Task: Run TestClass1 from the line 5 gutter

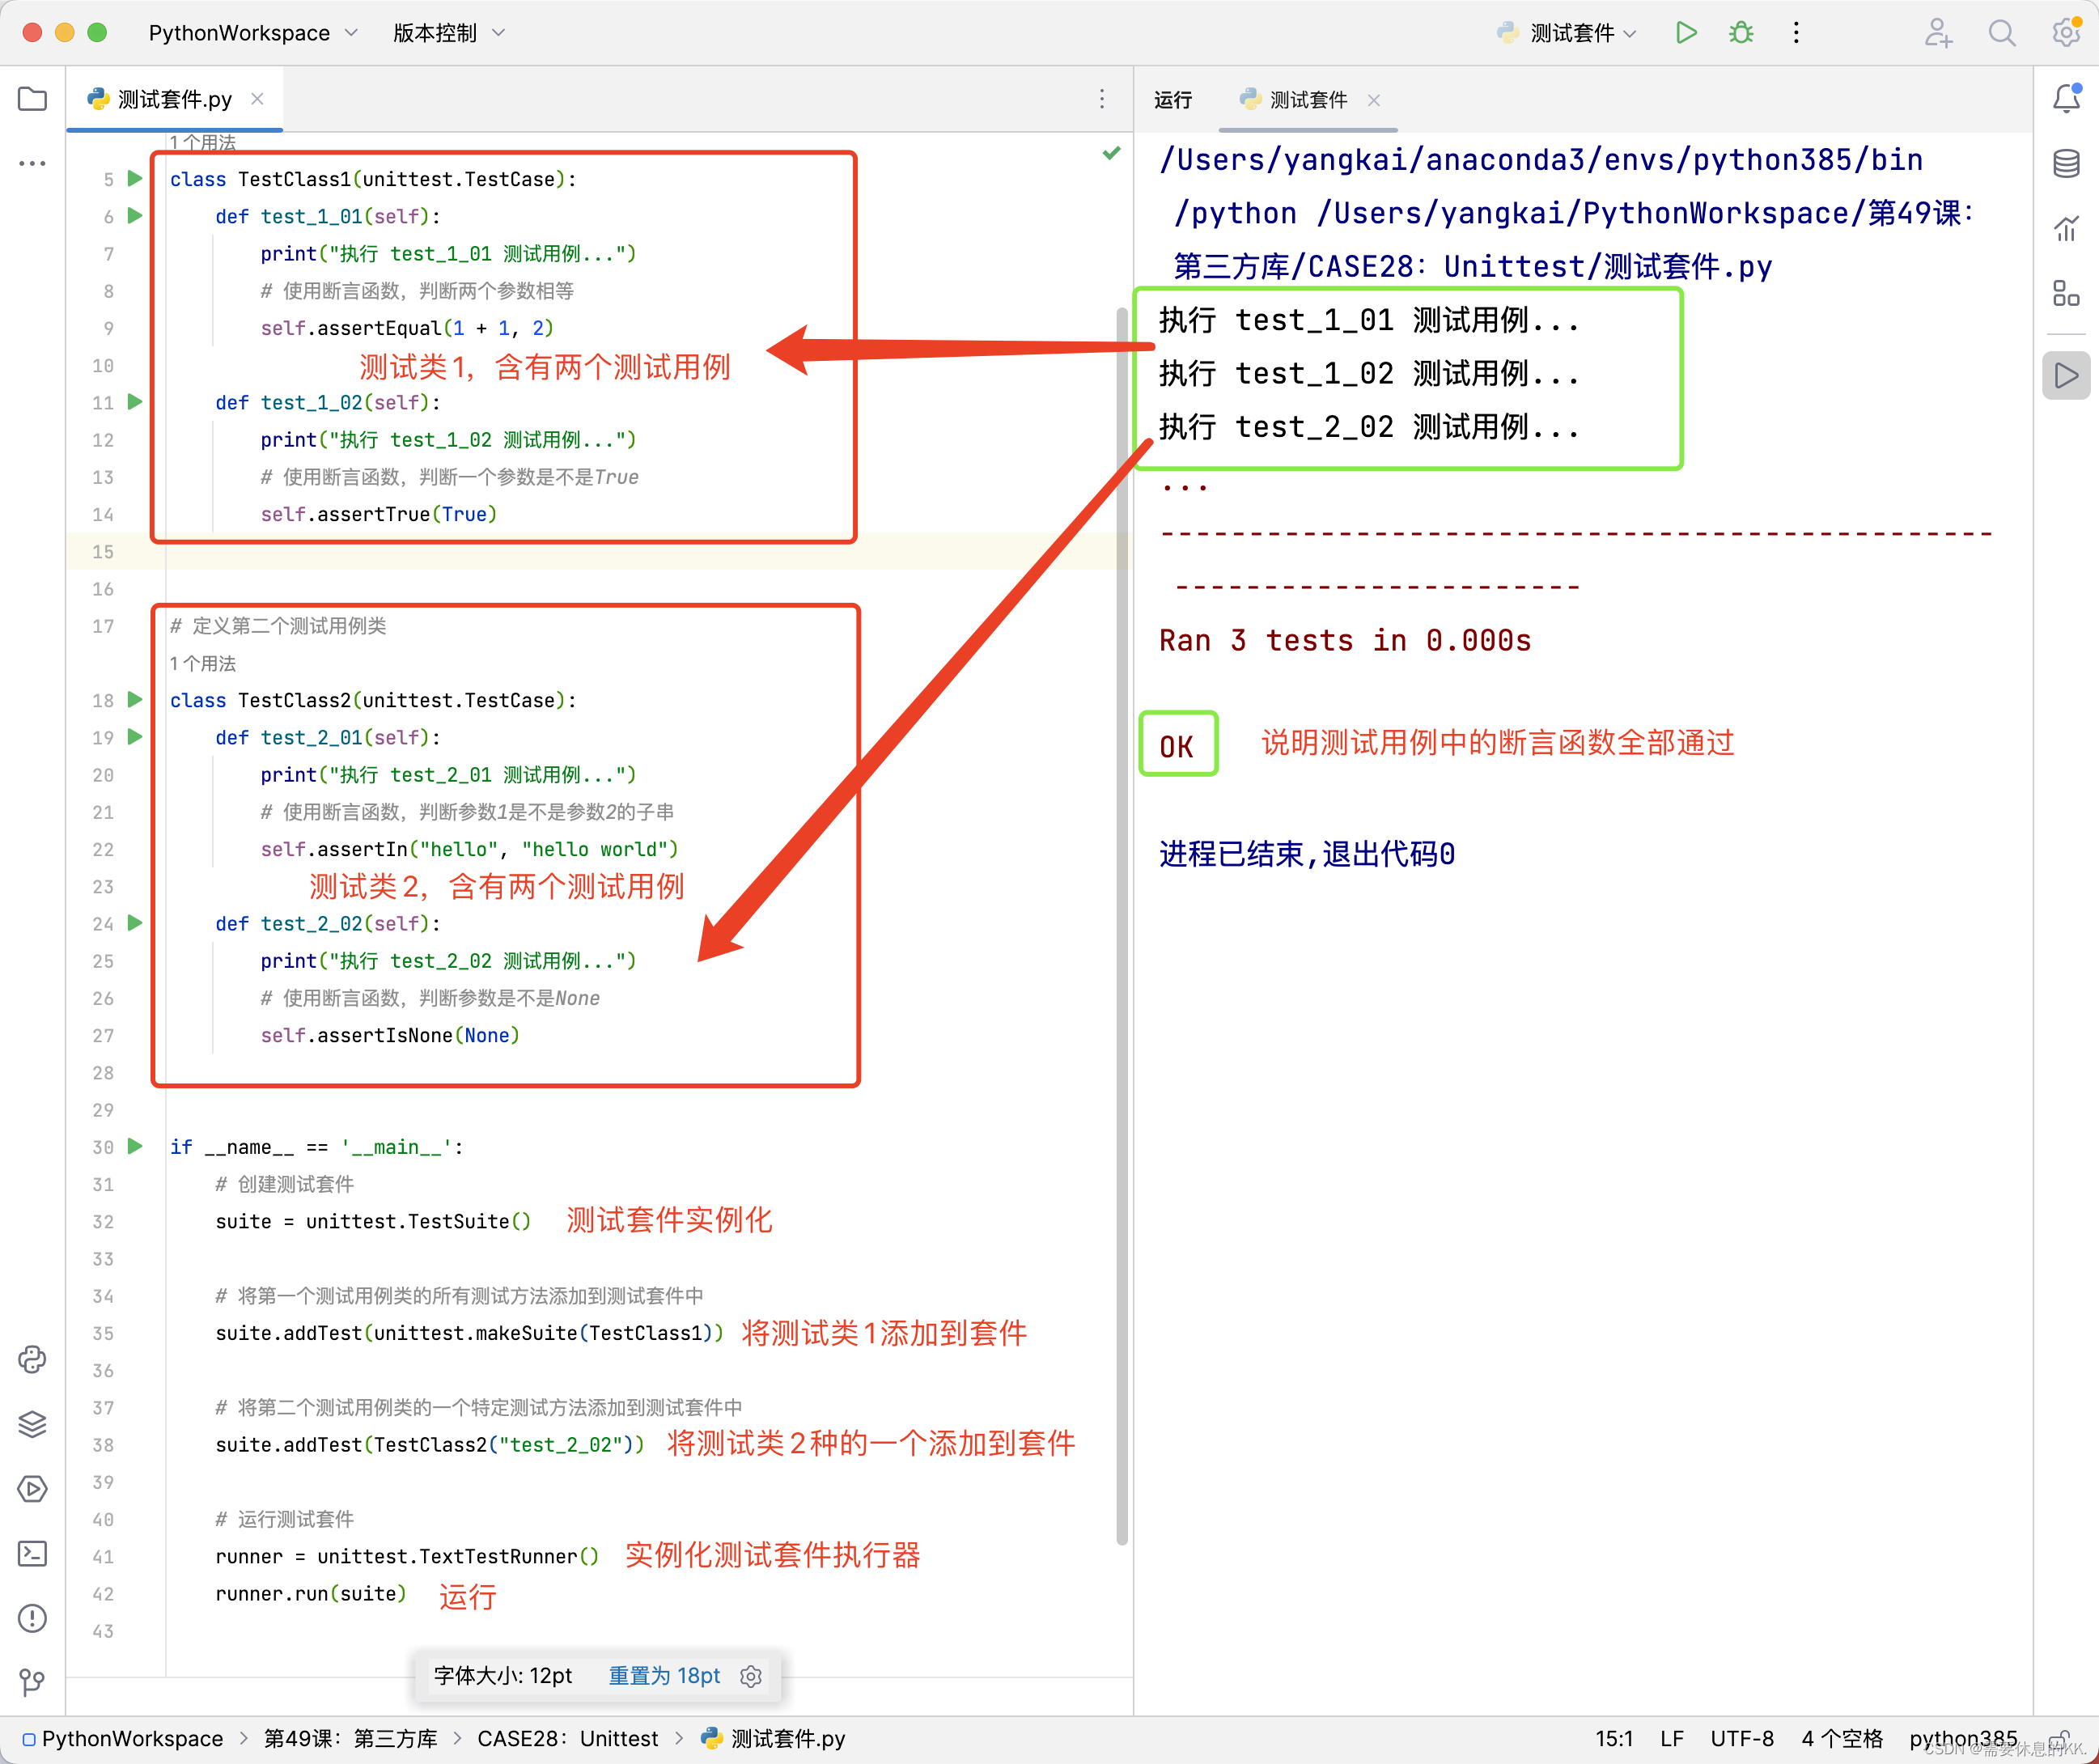Action: click(x=135, y=179)
